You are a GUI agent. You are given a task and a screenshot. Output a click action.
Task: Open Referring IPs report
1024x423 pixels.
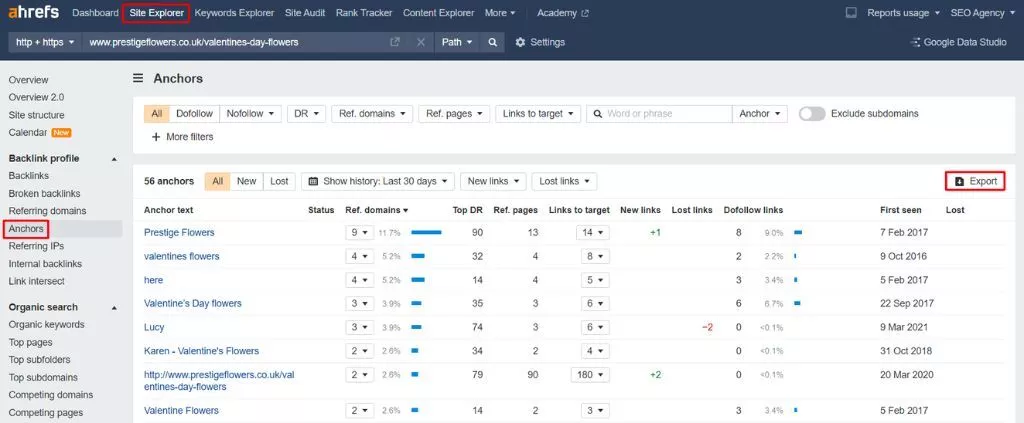pos(36,246)
